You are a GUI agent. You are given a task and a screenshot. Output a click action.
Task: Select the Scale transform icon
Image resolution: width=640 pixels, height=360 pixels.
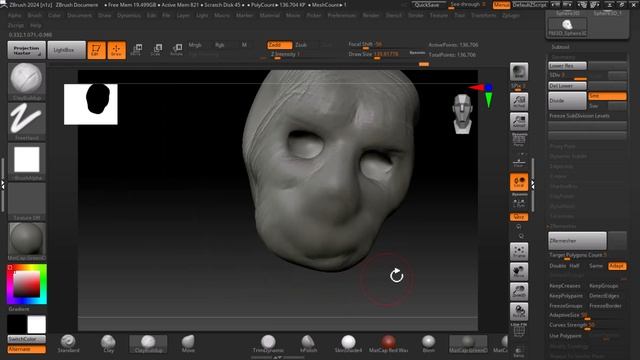(156, 50)
